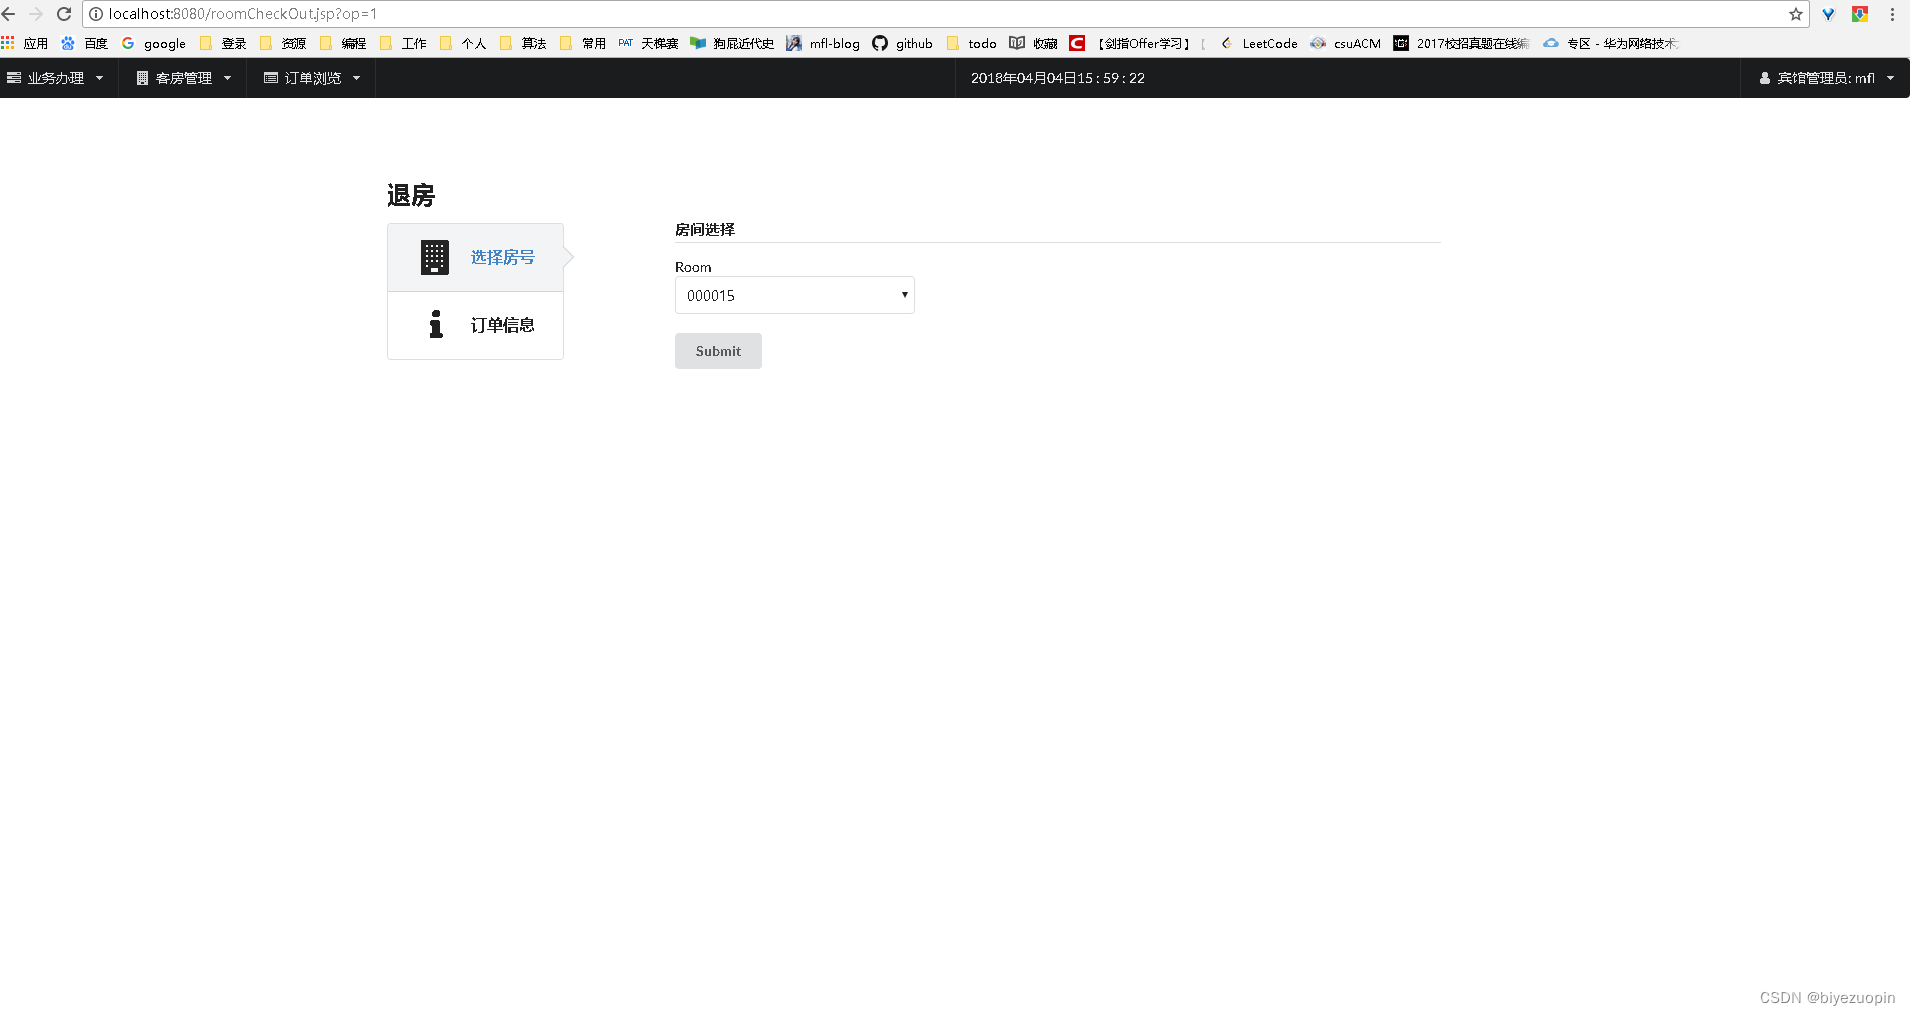Open the github bookmark

tap(903, 43)
